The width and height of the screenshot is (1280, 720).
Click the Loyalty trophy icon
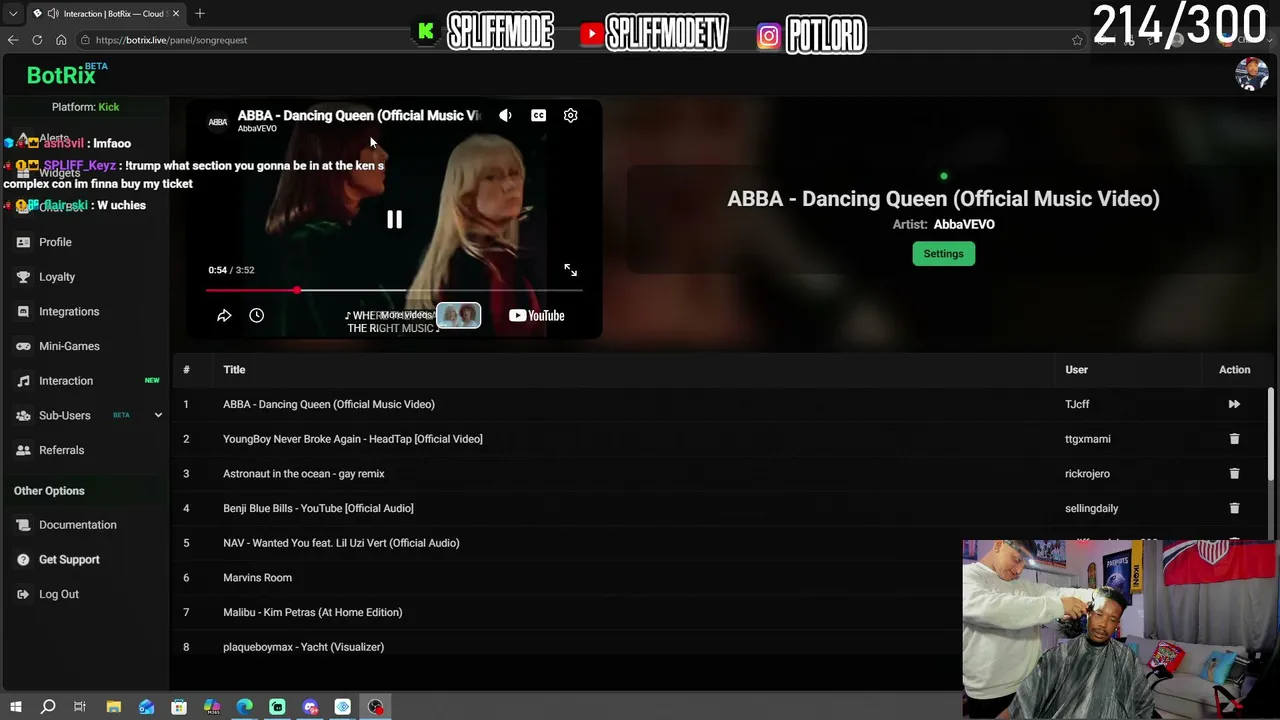point(23,277)
